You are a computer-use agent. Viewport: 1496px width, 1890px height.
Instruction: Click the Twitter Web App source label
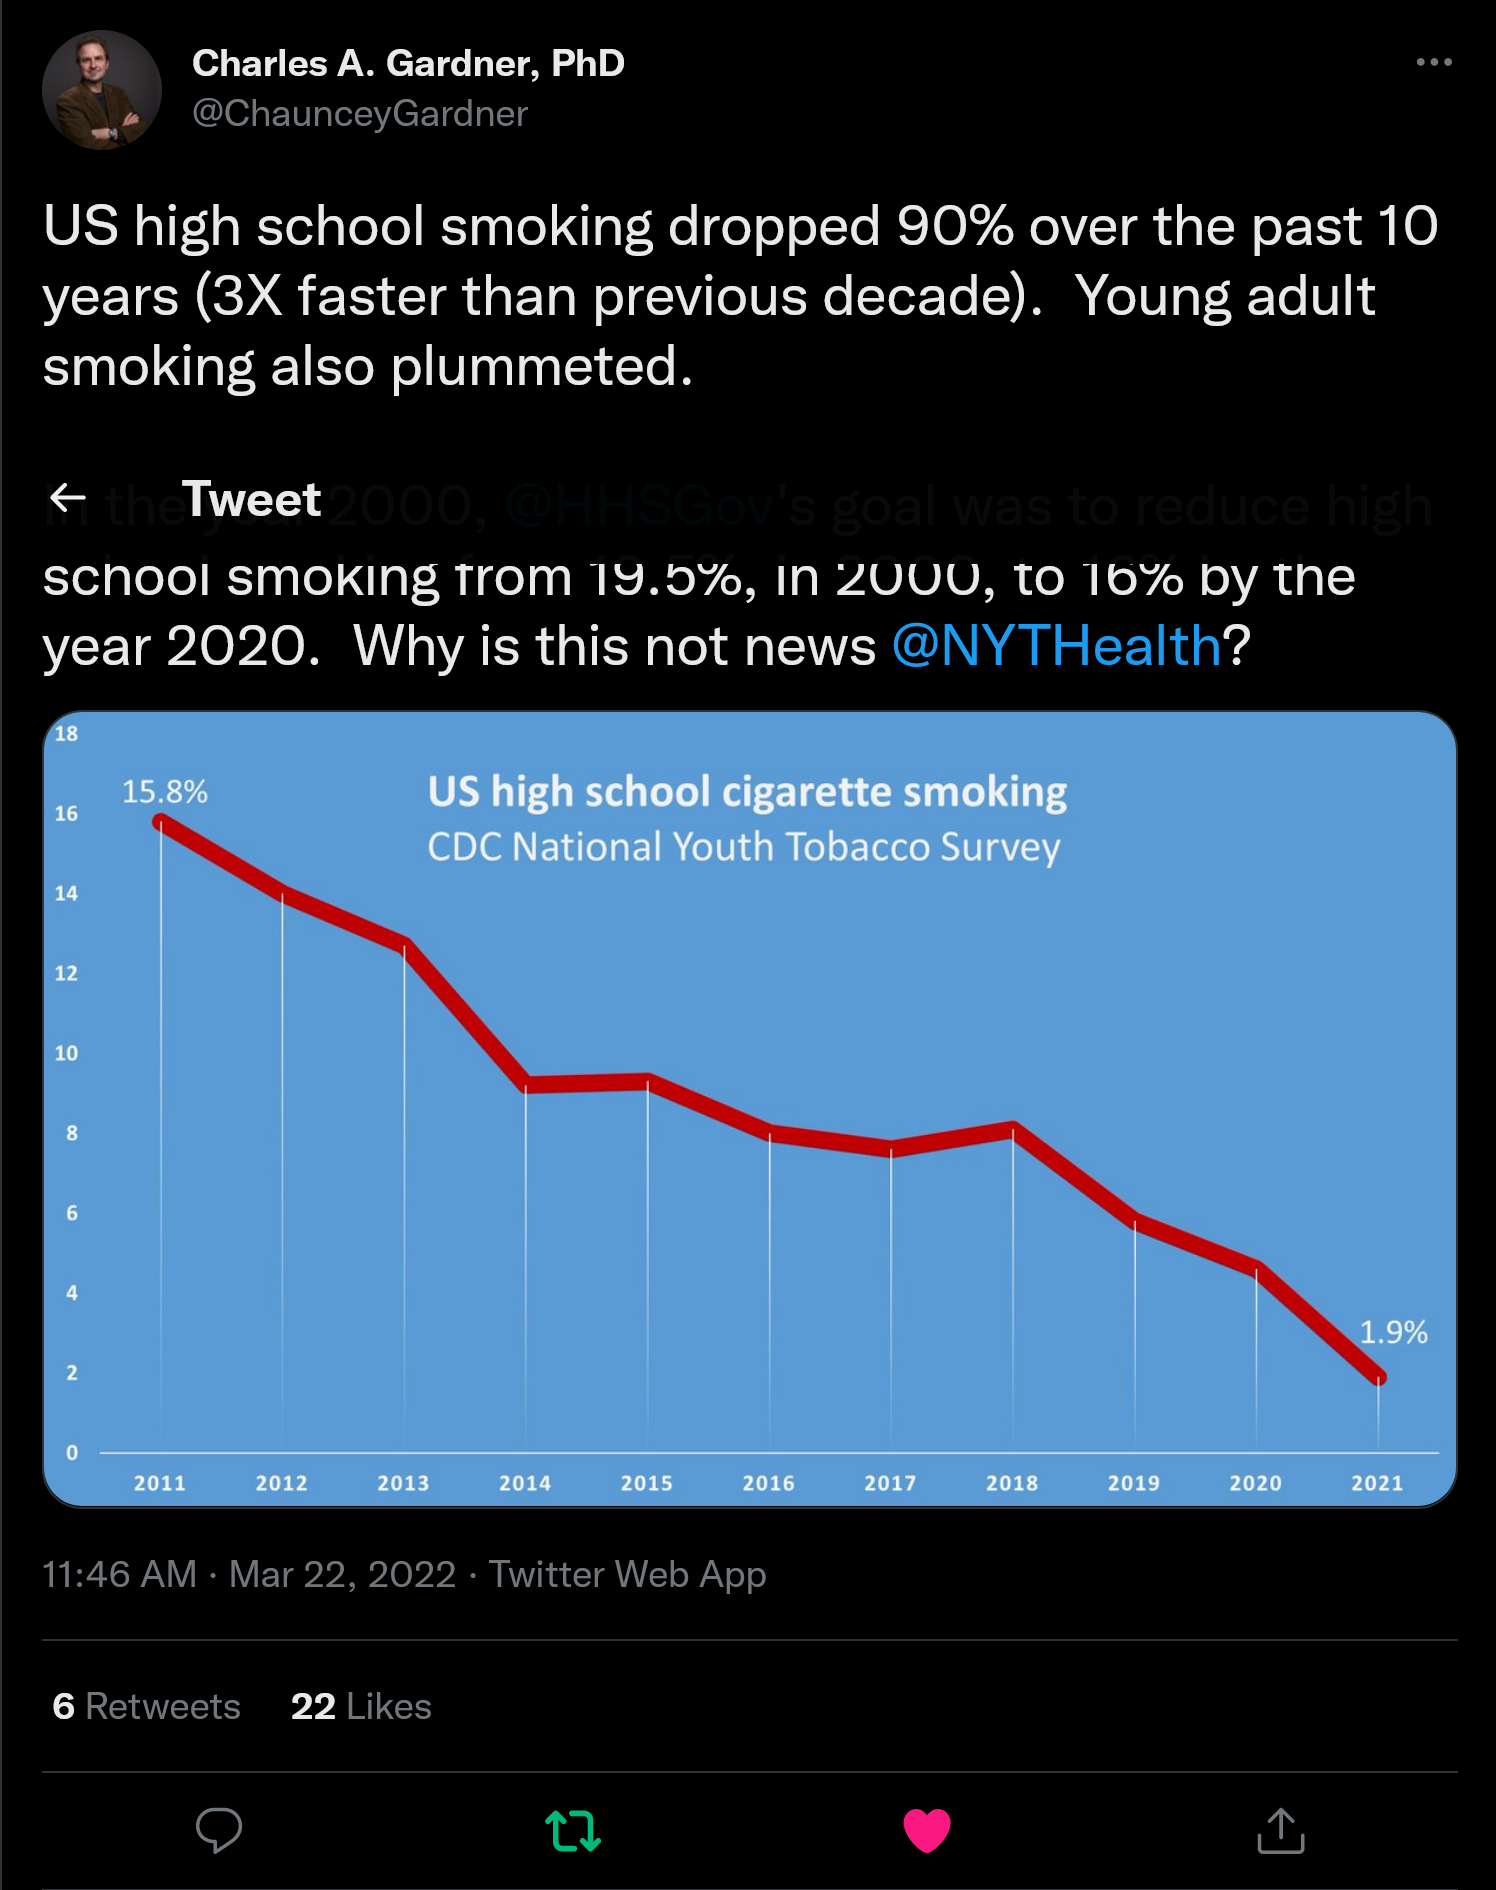(x=627, y=1574)
